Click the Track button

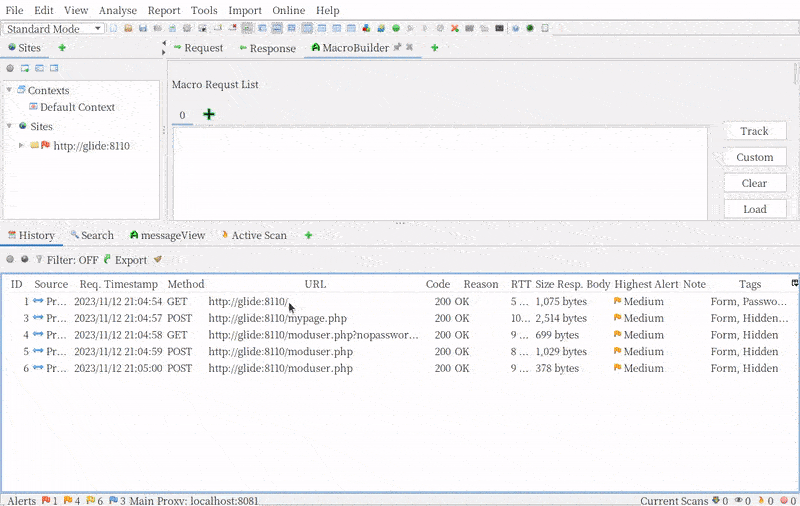click(755, 131)
